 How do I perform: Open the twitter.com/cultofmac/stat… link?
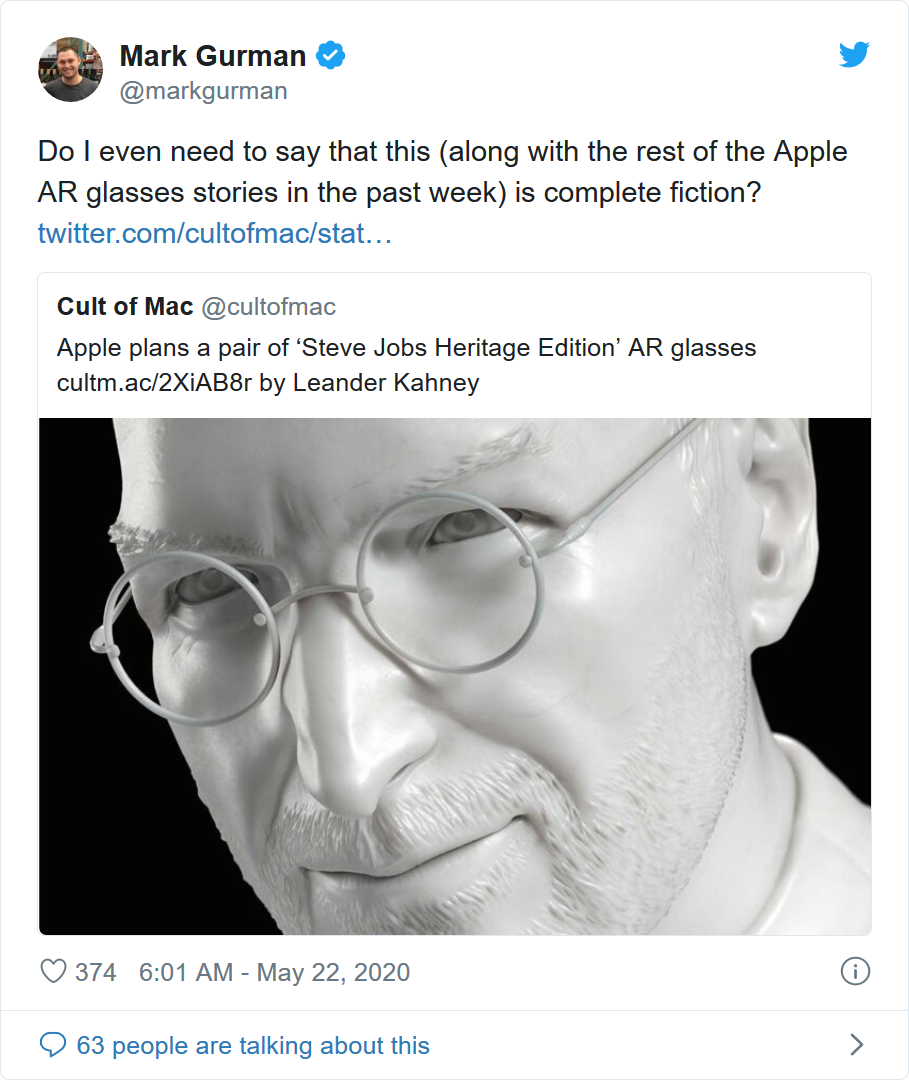pyautogui.click(x=215, y=233)
